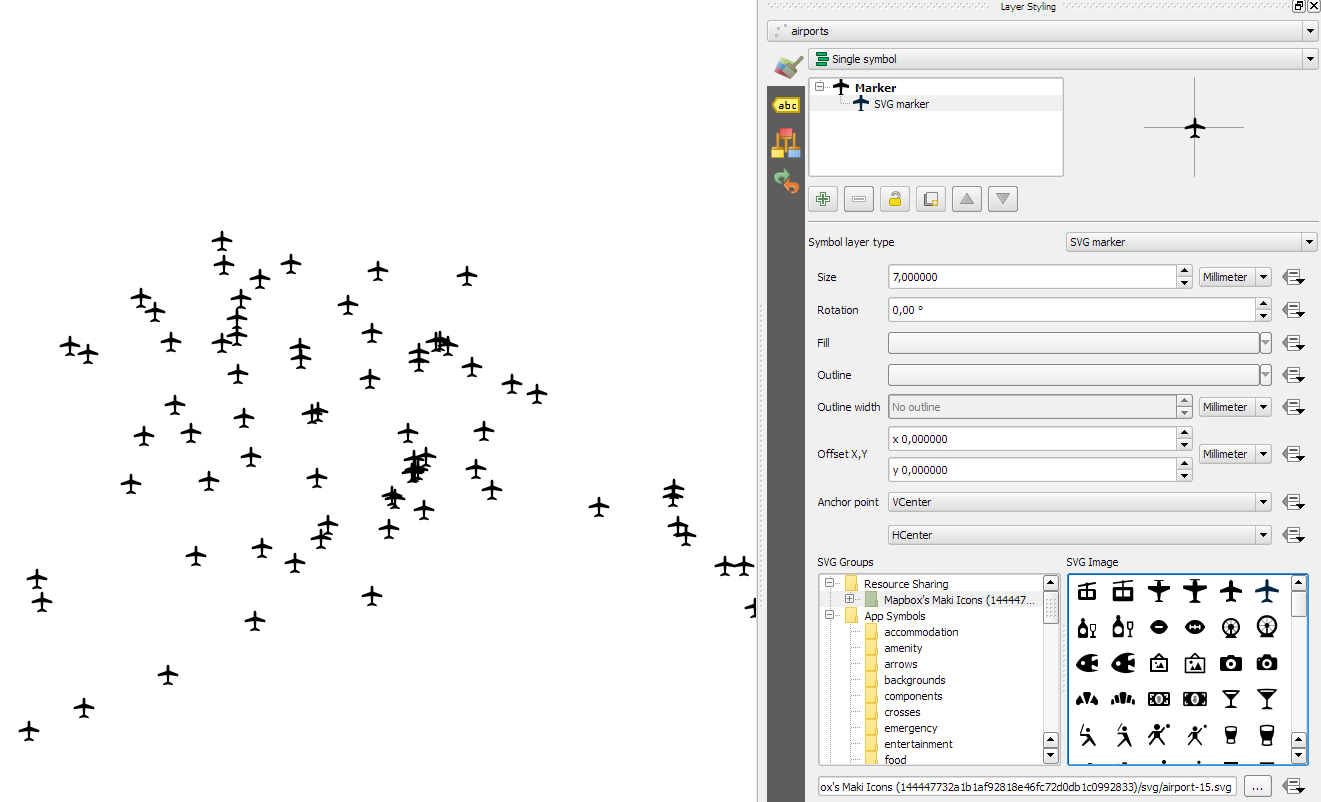The image size is (1321, 802).
Task: Open the Single symbol renderer dropdown
Action: (1308, 58)
